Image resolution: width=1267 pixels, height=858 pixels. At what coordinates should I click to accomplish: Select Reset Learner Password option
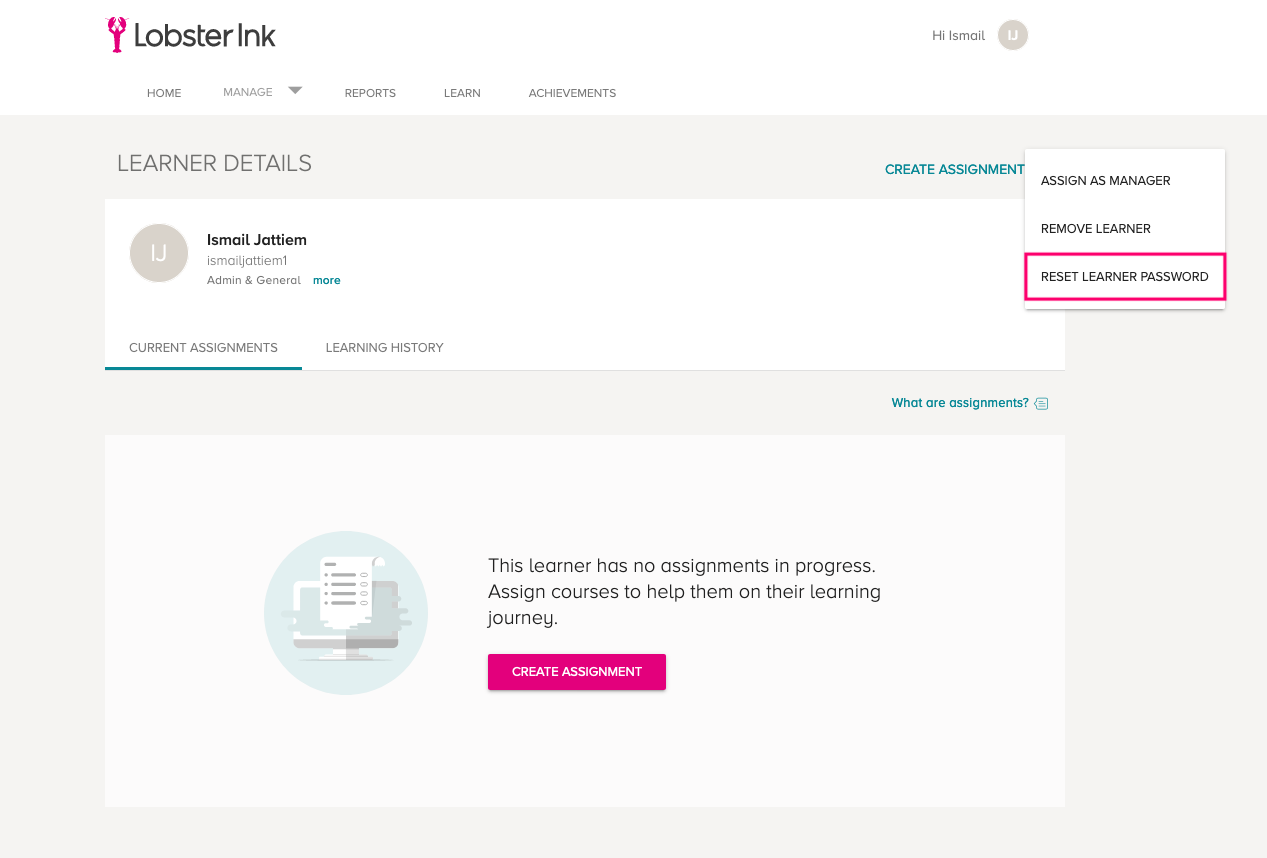tap(1125, 277)
